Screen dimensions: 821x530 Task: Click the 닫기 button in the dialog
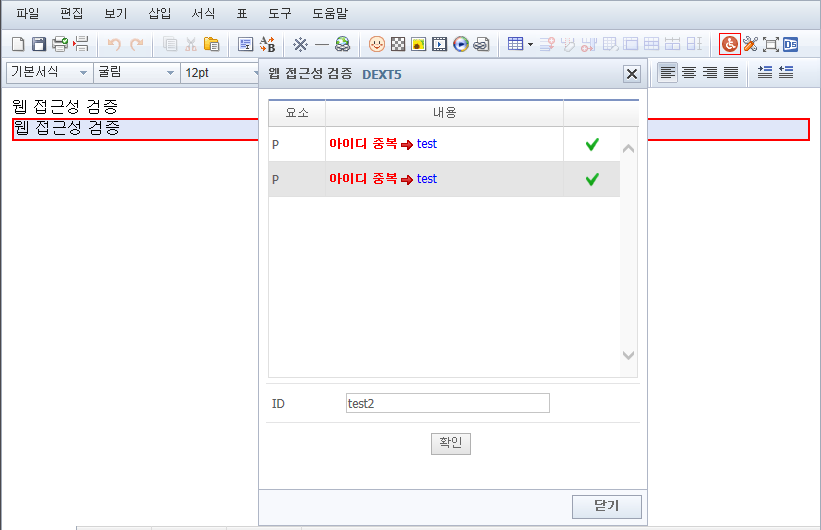pos(607,506)
